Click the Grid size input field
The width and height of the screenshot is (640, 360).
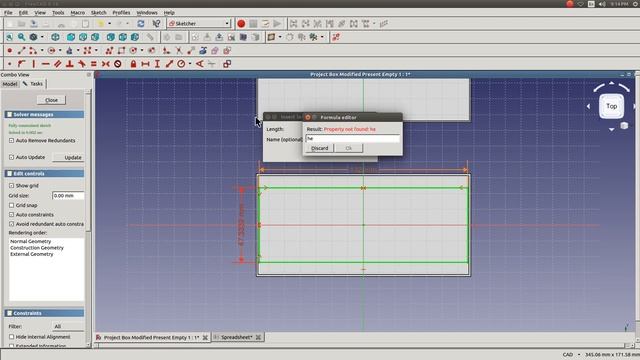coord(68,196)
